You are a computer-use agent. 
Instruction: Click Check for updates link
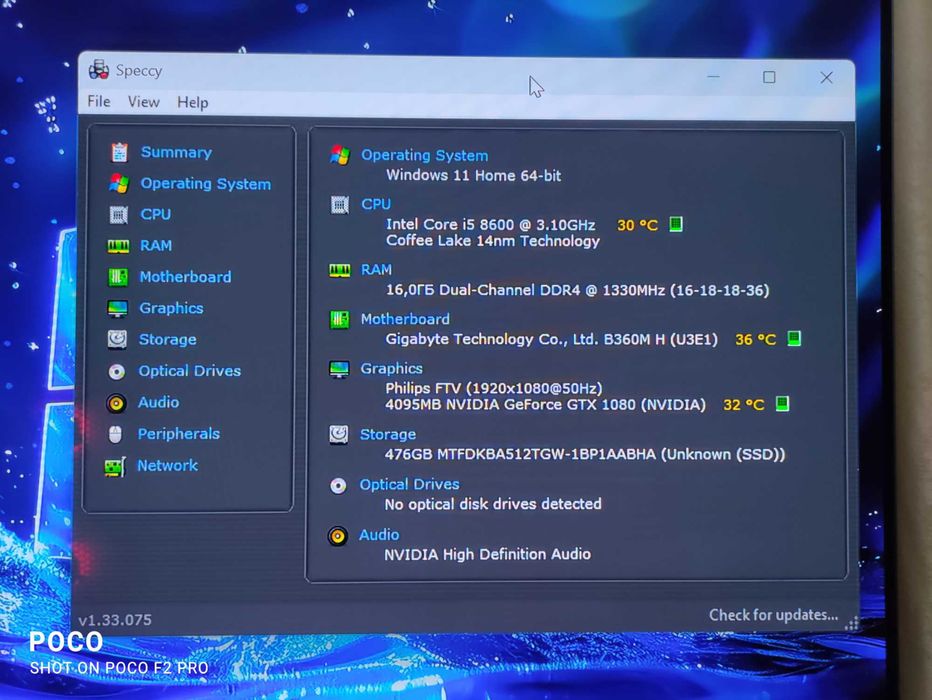773,615
